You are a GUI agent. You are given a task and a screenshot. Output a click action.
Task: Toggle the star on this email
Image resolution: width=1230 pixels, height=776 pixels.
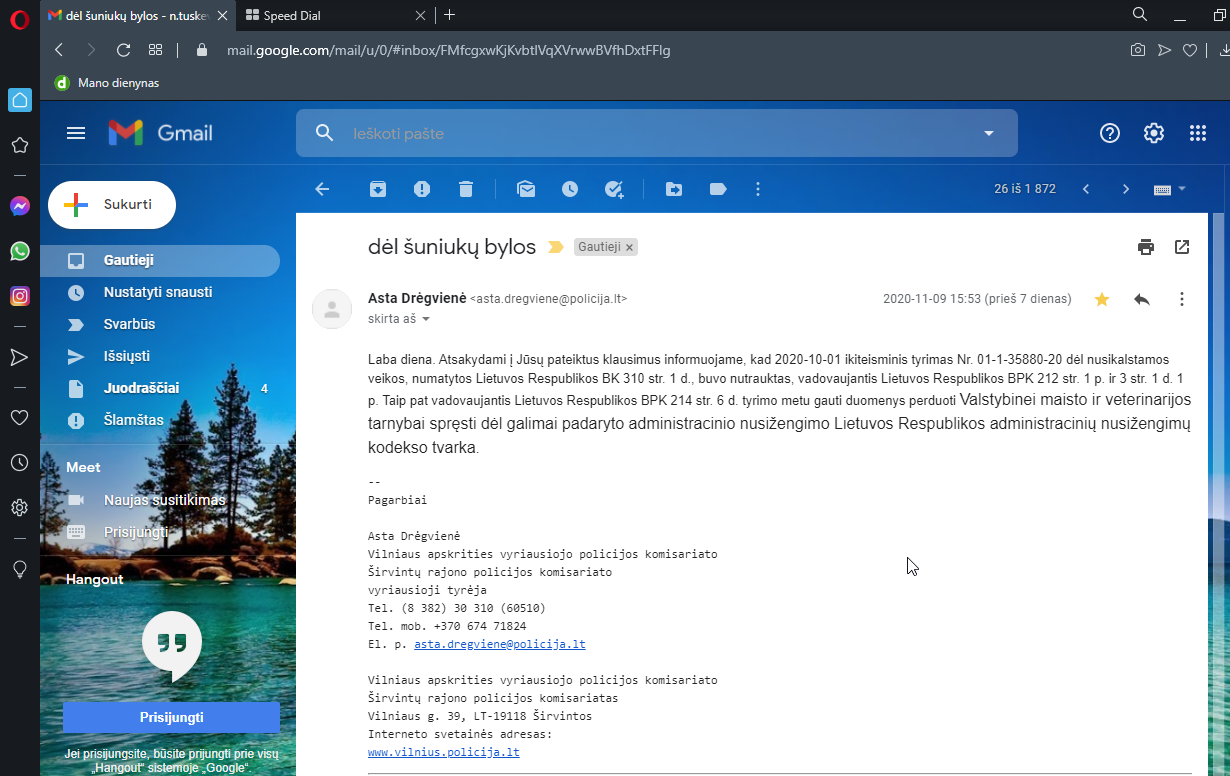pyautogui.click(x=1102, y=299)
